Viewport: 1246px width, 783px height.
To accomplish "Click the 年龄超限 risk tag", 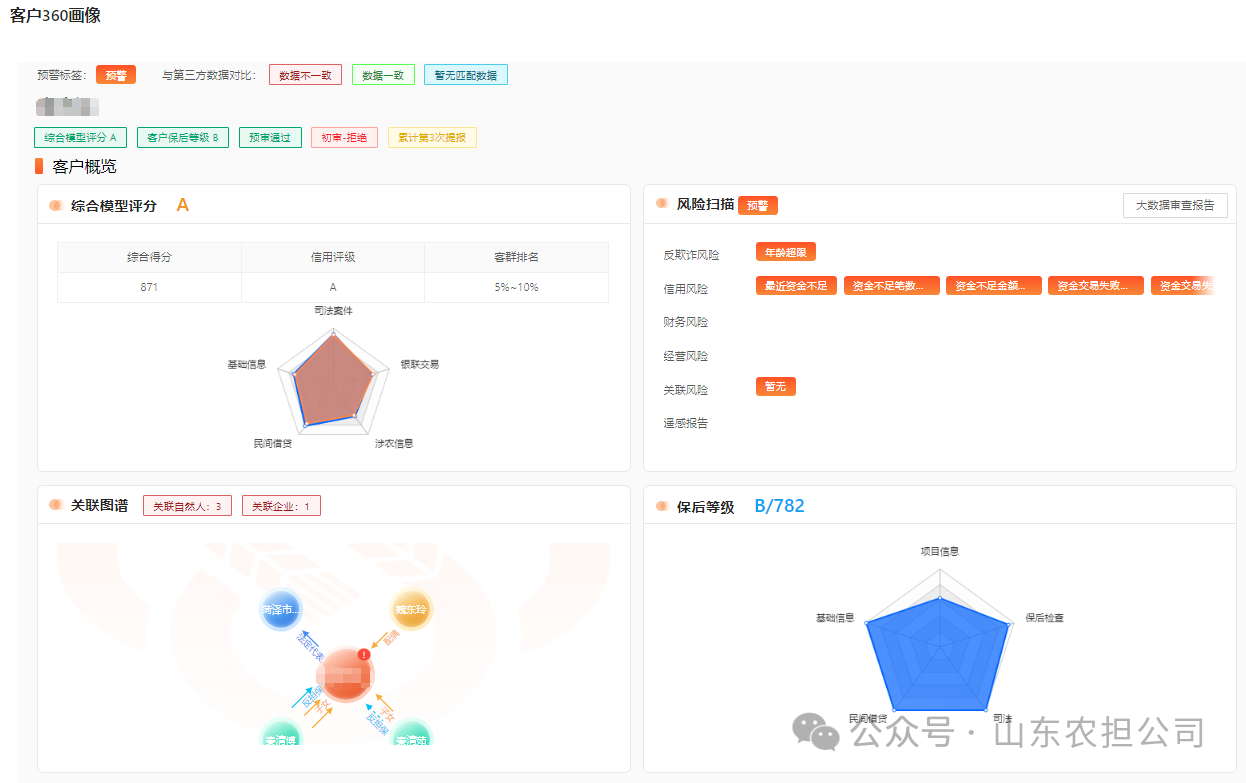I will click(x=786, y=252).
